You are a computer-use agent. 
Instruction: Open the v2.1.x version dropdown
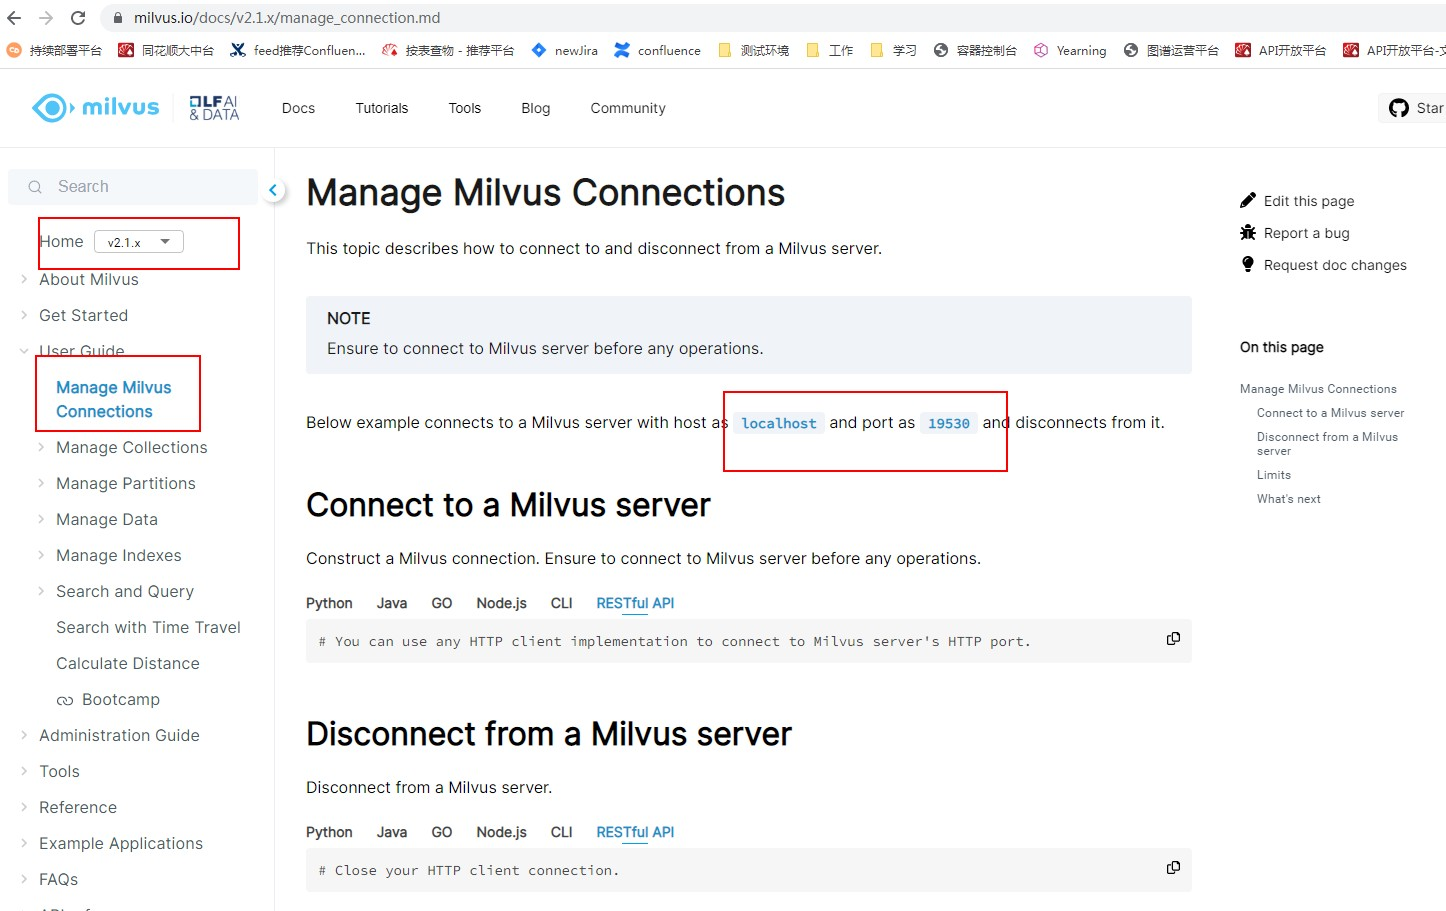click(138, 241)
